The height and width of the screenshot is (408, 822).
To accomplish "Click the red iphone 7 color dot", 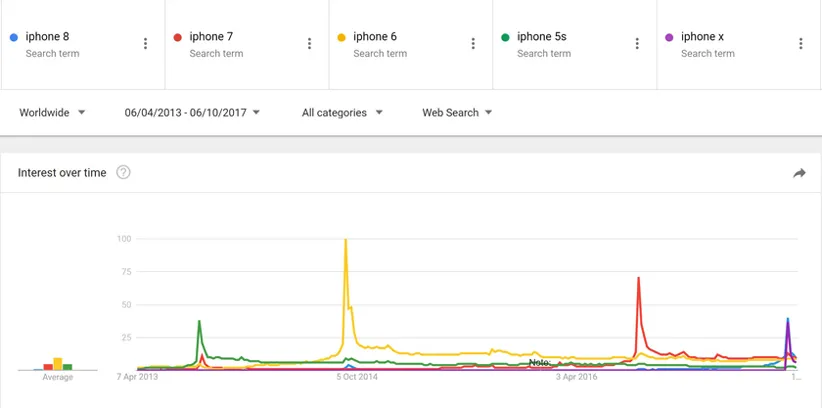I will [177, 37].
